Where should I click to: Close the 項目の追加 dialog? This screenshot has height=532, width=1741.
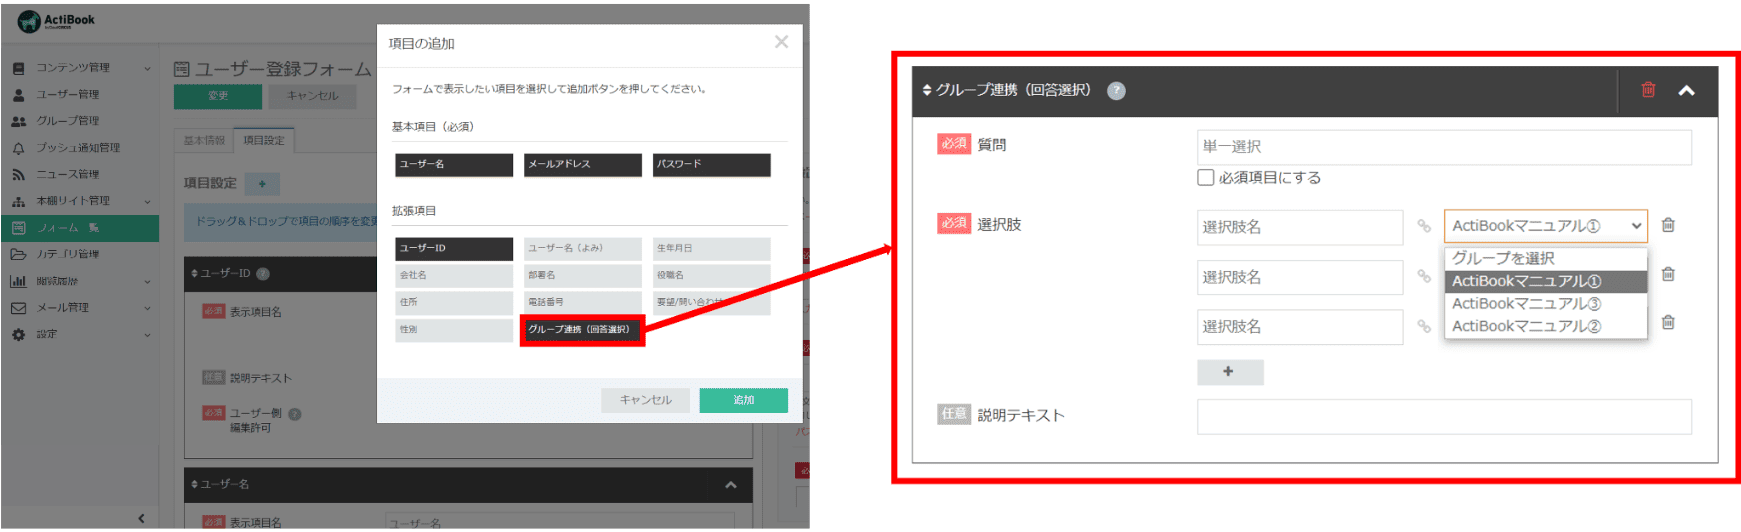[x=781, y=42]
